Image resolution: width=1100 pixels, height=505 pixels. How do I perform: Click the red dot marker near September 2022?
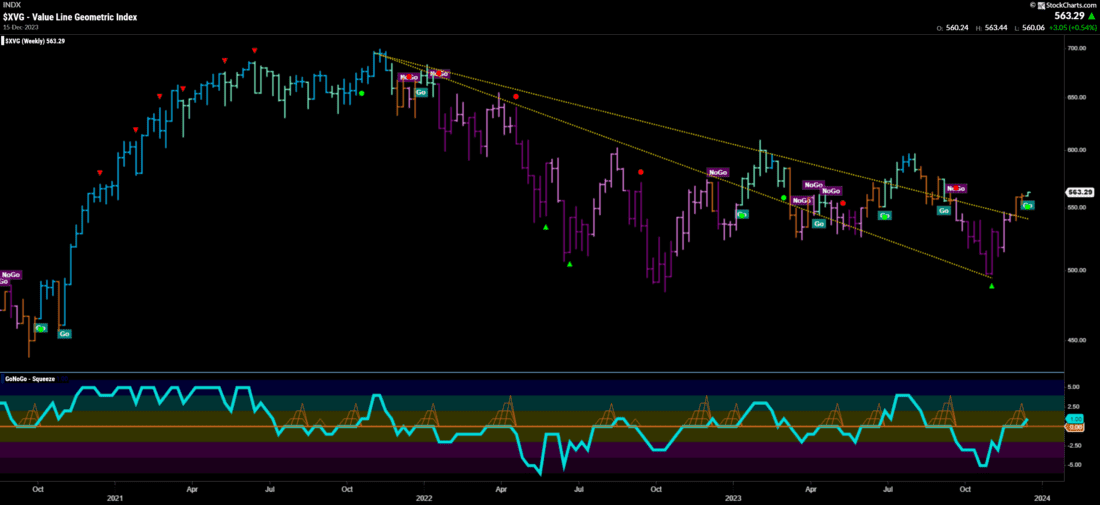click(x=641, y=172)
